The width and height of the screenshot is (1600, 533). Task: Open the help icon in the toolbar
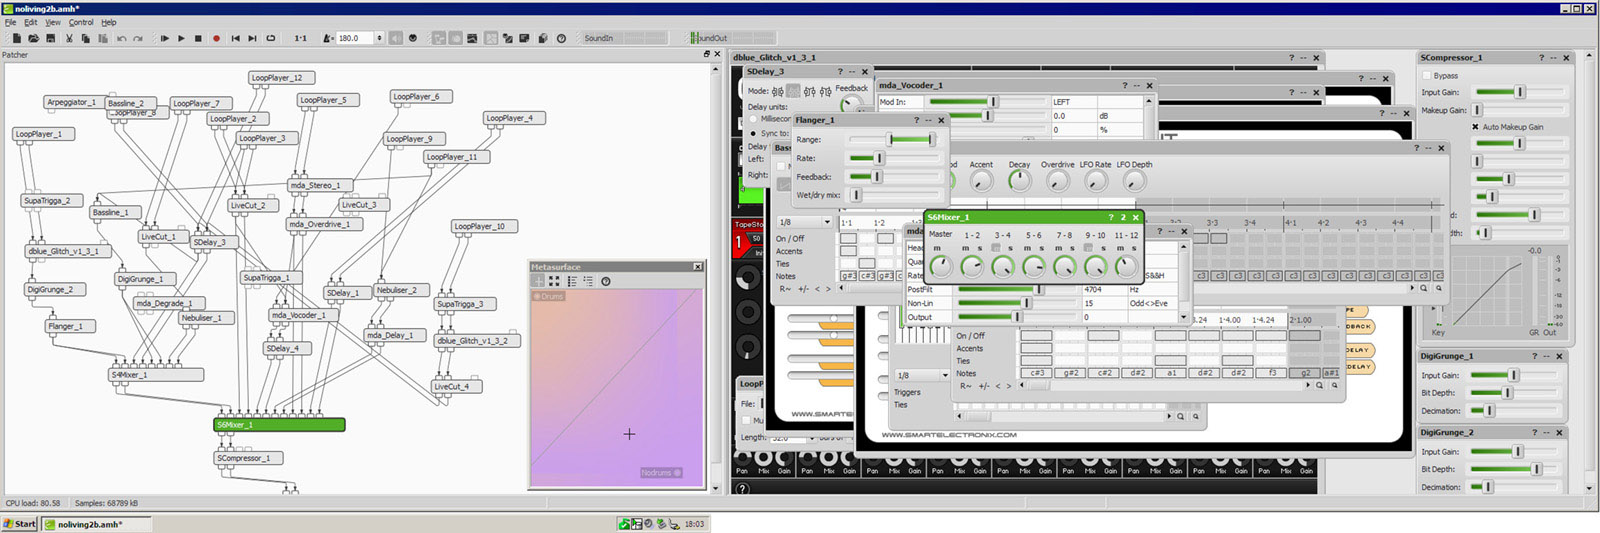coord(561,38)
